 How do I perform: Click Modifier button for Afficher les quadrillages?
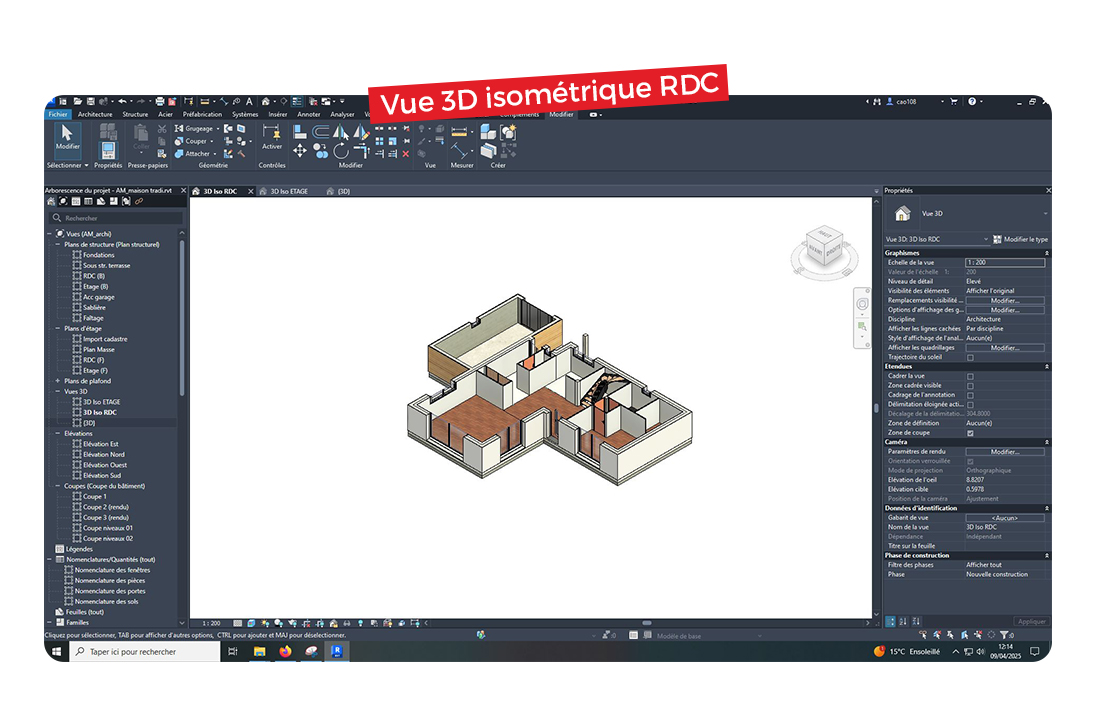[x=1005, y=348]
